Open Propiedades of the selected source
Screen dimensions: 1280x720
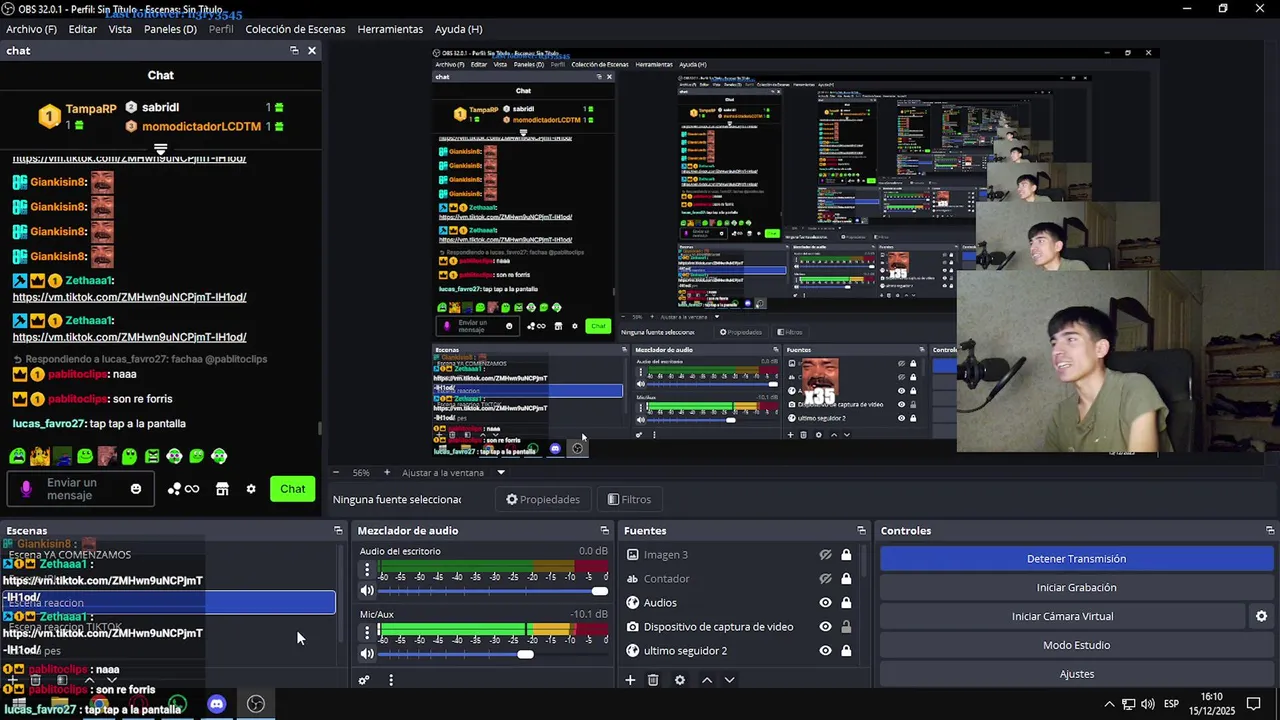point(543,499)
